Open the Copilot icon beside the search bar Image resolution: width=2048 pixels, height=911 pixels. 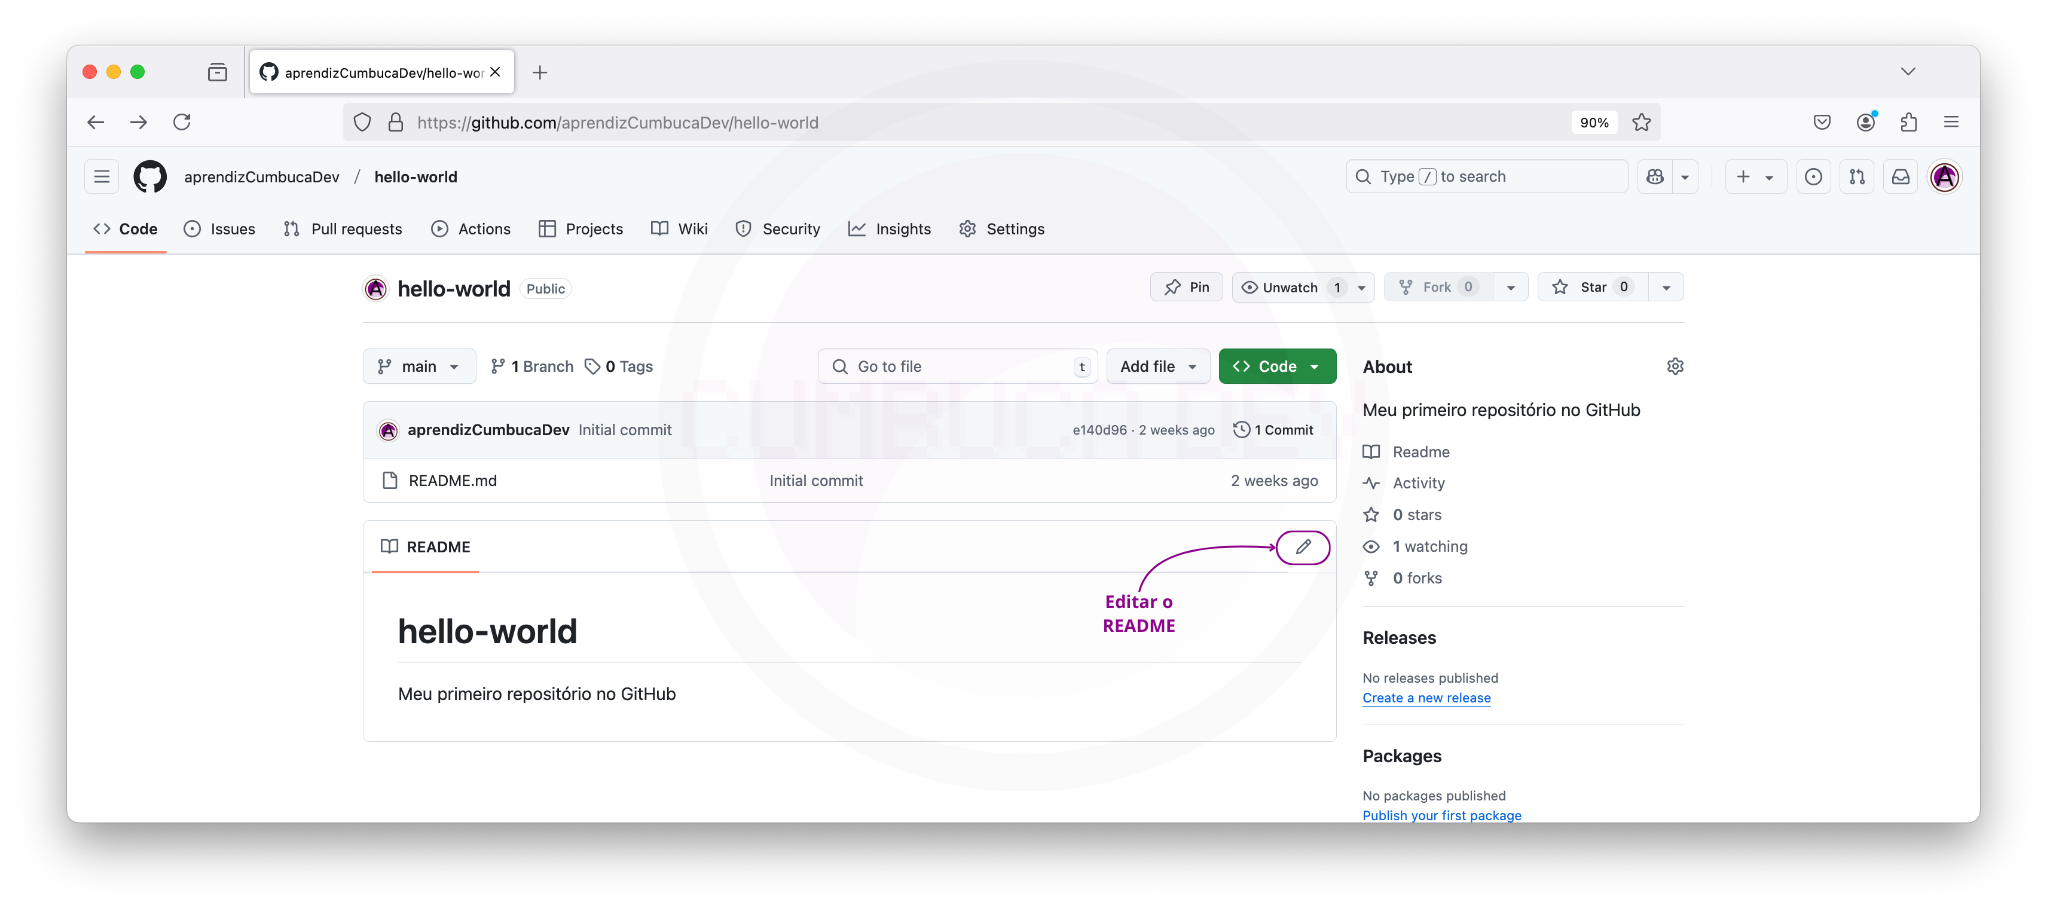tap(1654, 176)
